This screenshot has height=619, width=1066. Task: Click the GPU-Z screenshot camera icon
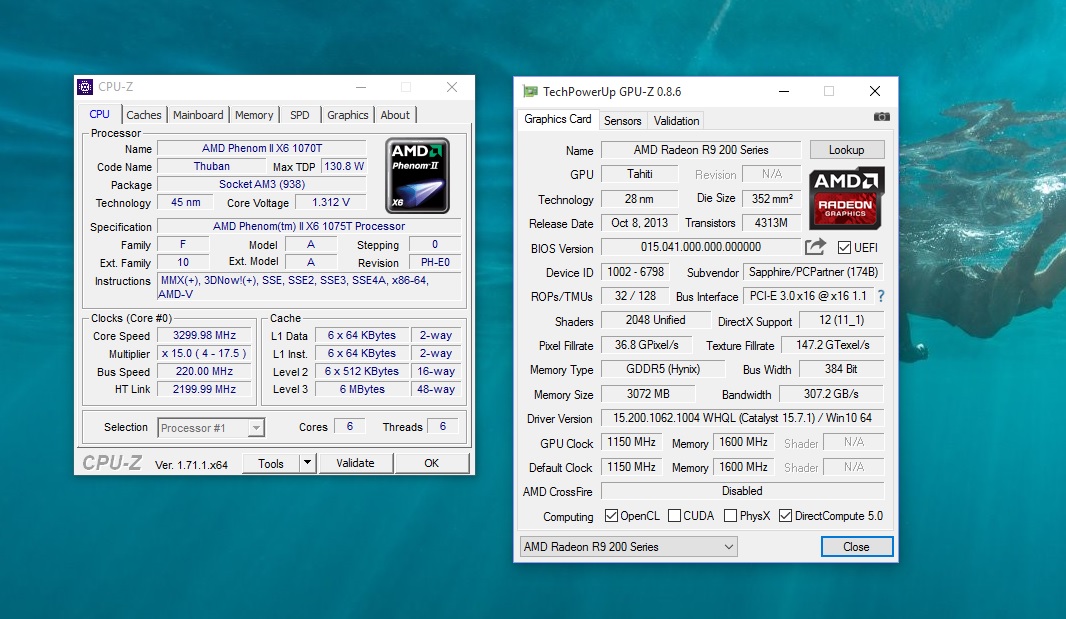click(x=881, y=118)
